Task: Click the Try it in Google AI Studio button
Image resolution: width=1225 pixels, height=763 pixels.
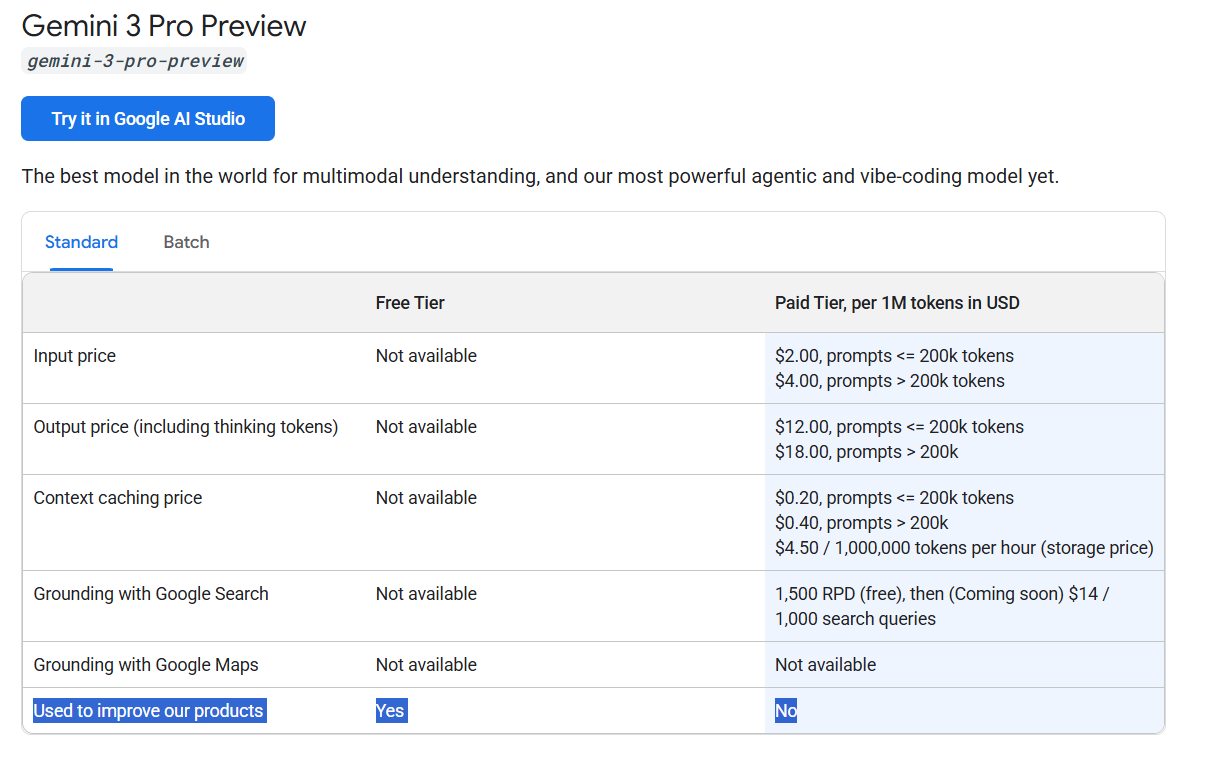Action: [148, 119]
